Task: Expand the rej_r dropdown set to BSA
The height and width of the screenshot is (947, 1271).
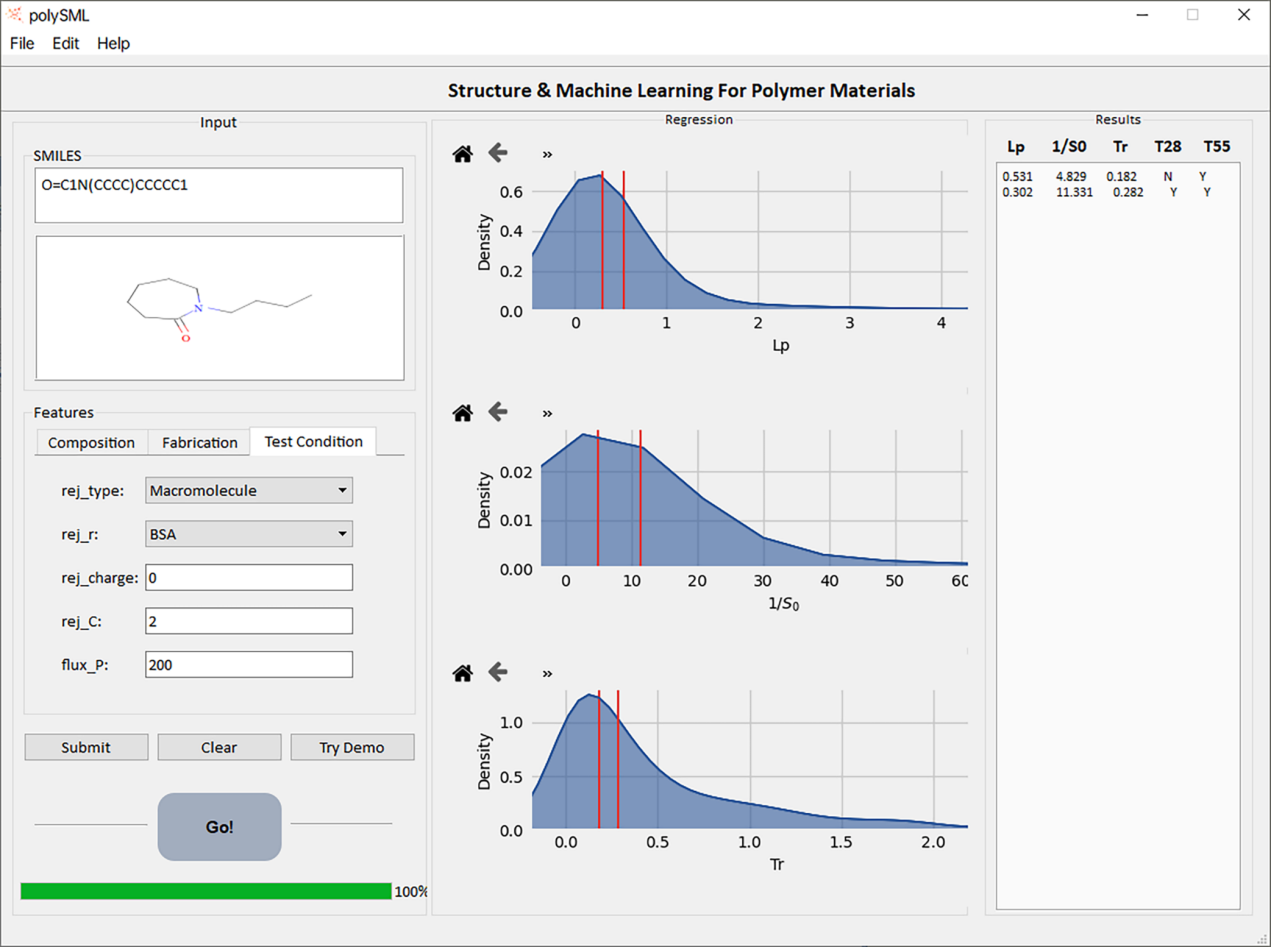Action: (249, 534)
